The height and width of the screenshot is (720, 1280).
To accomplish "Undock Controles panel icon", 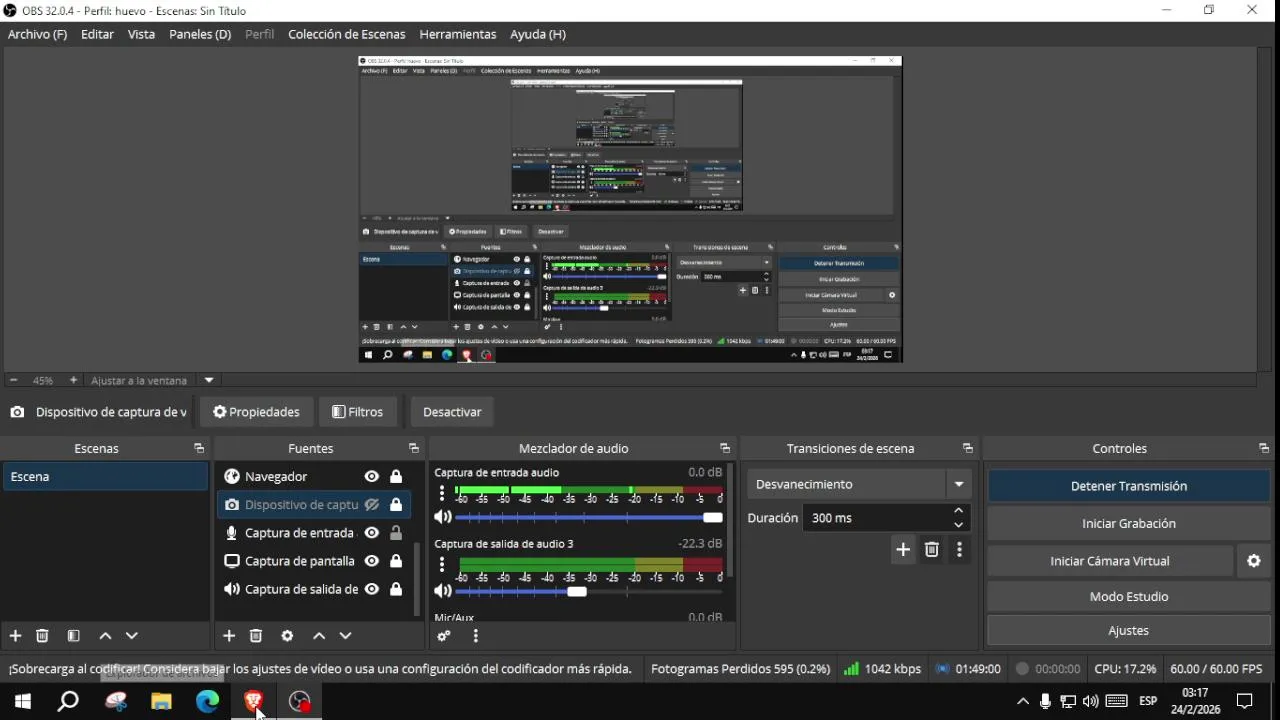I will [x=1264, y=448].
